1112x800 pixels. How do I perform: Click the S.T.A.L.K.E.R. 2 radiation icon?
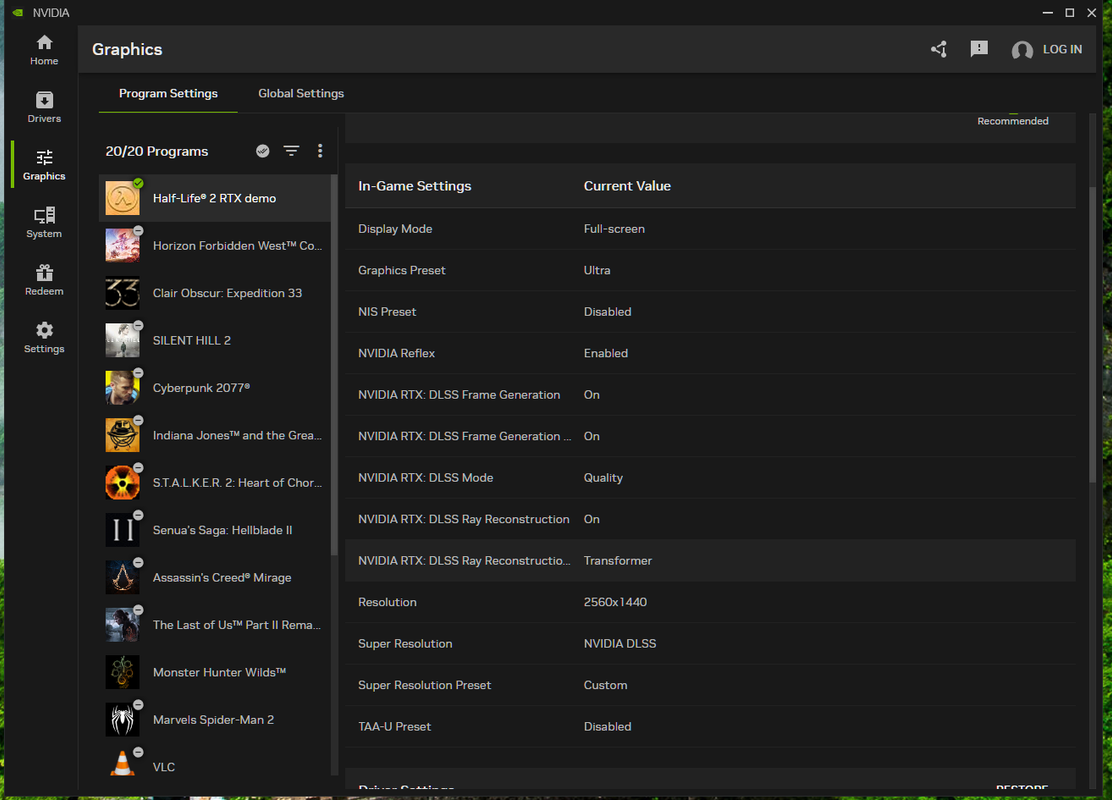[x=123, y=483]
